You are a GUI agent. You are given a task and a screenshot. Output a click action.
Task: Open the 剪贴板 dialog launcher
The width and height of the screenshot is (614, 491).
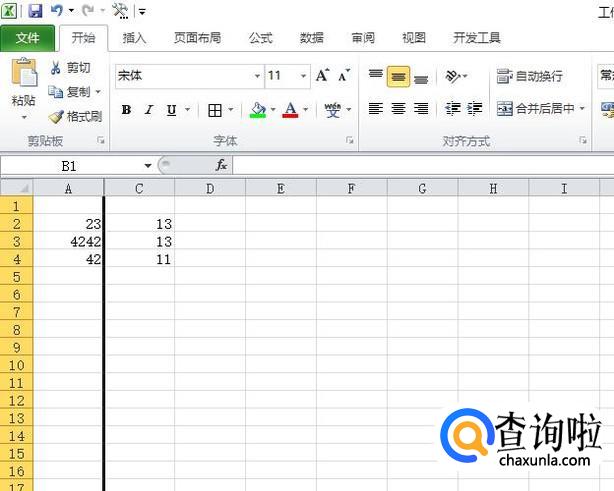(x=101, y=140)
